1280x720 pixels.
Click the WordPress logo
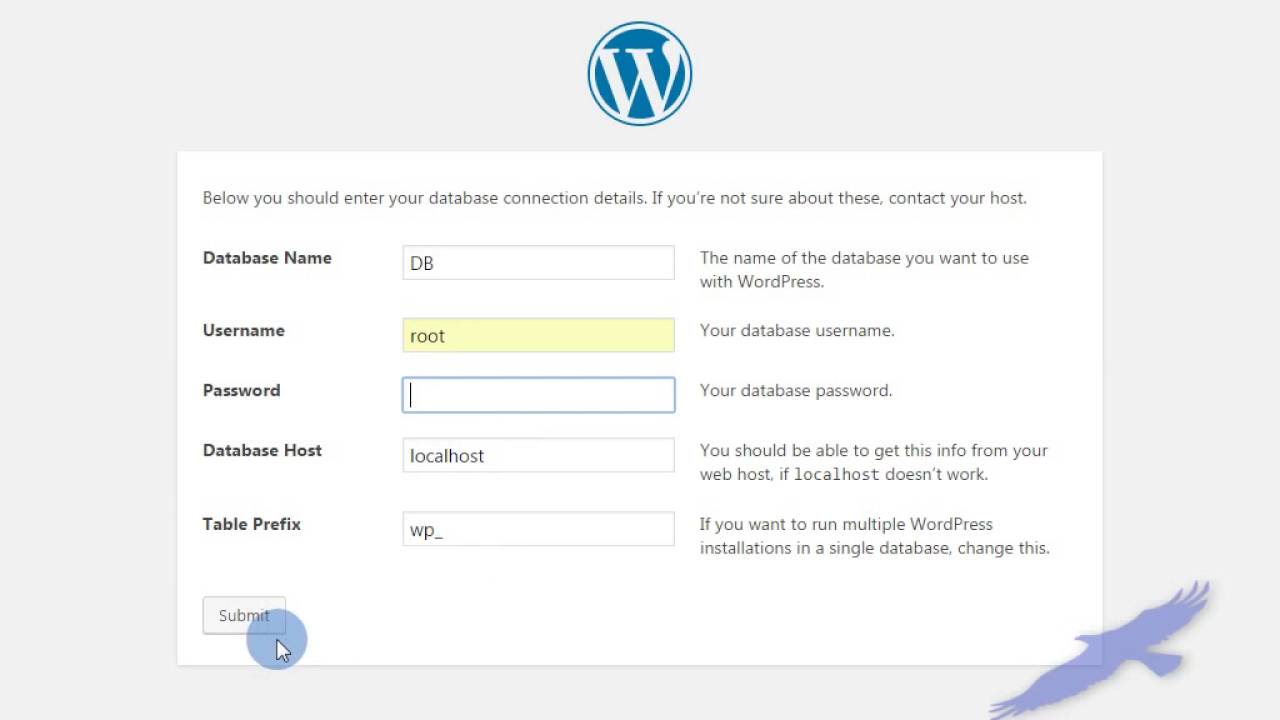640,74
